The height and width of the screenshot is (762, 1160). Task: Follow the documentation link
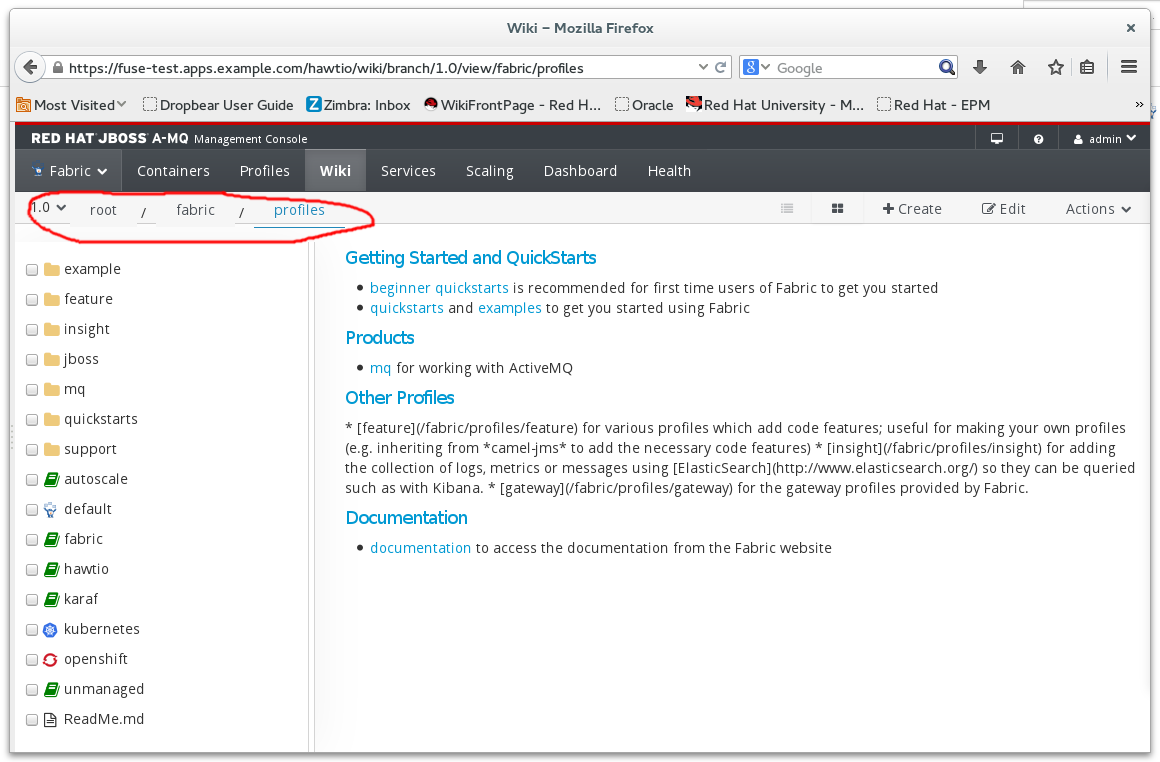[420, 547]
